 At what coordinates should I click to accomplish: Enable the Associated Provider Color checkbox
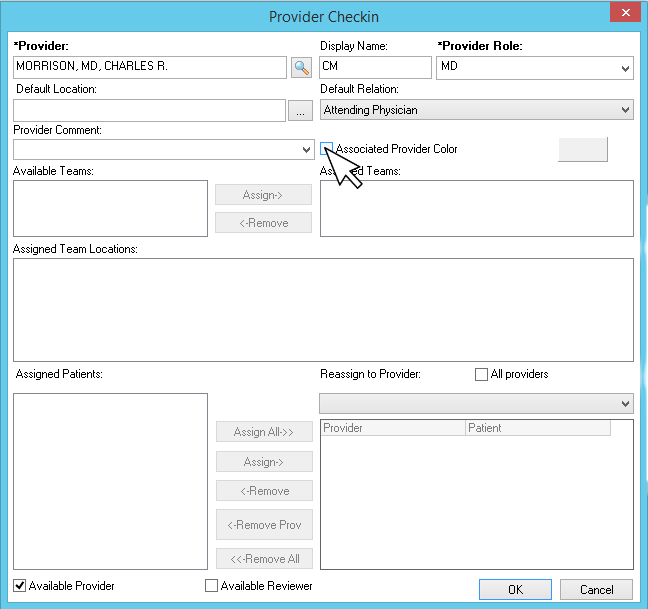[327, 149]
